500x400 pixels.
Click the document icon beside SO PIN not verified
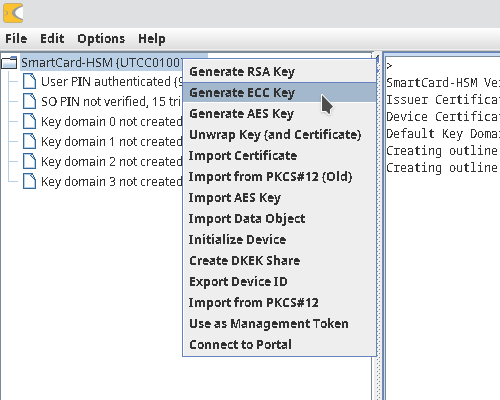[x=29, y=101]
